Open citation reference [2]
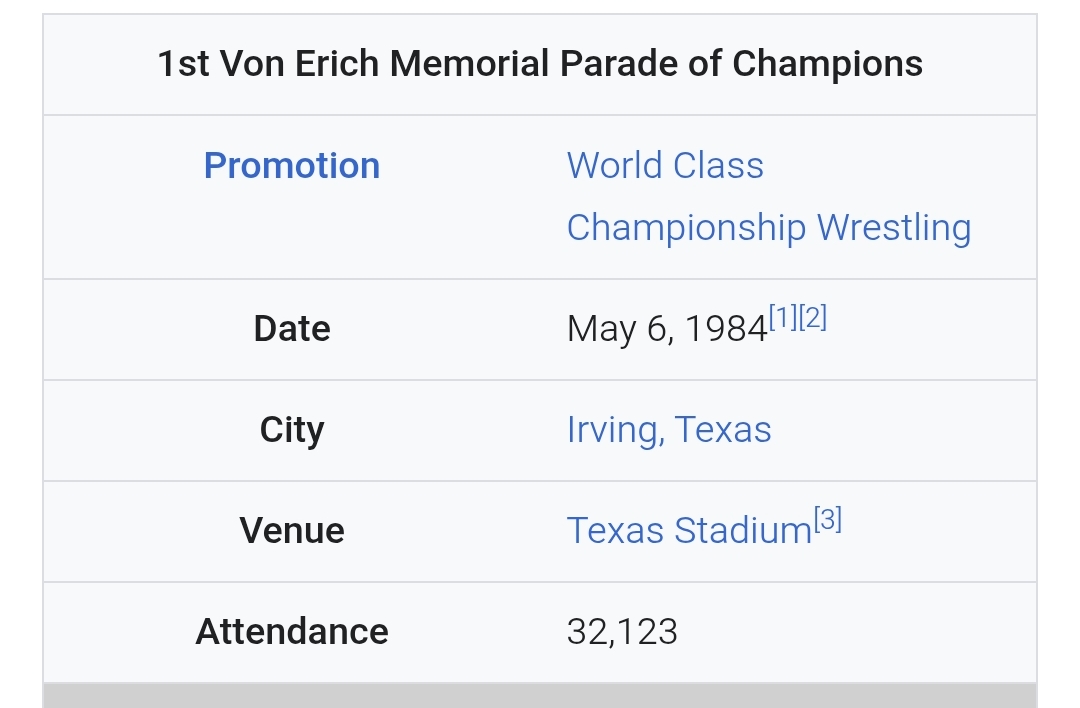This screenshot has height=708, width=1080. click(x=813, y=317)
